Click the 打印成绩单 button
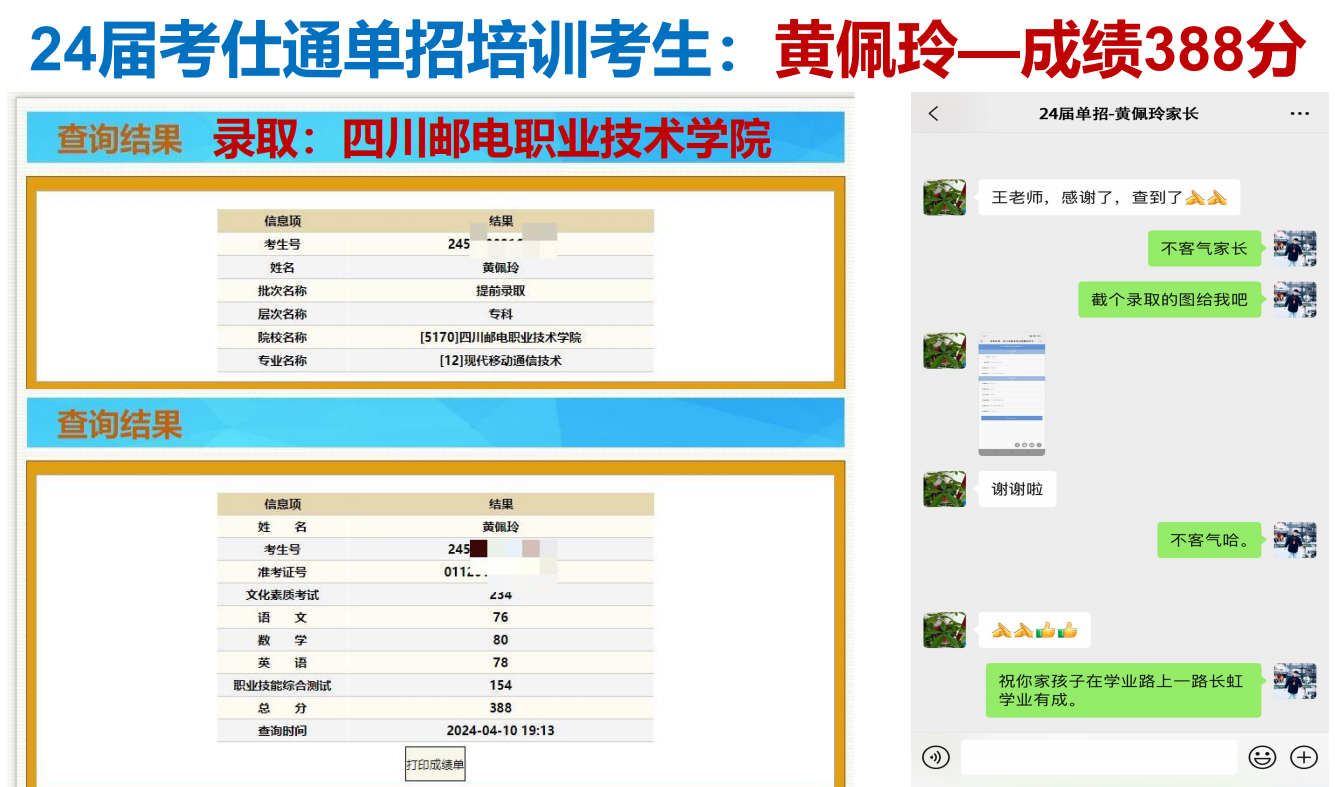Image resolution: width=1335 pixels, height=787 pixels. tap(435, 765)
